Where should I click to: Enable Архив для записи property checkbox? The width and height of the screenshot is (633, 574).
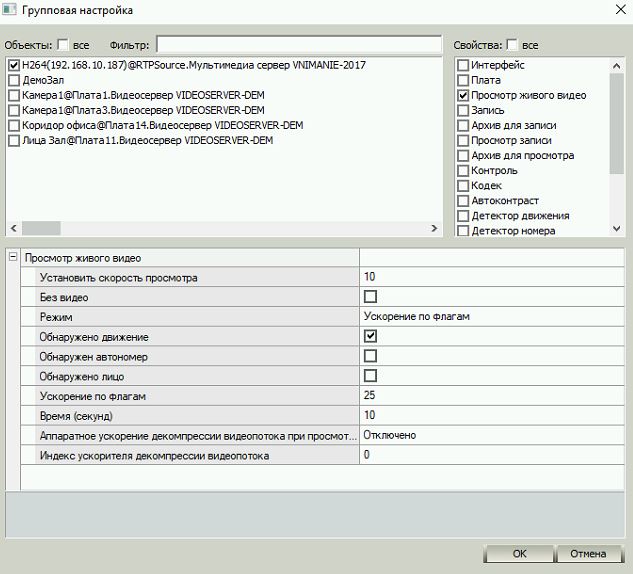463,125
